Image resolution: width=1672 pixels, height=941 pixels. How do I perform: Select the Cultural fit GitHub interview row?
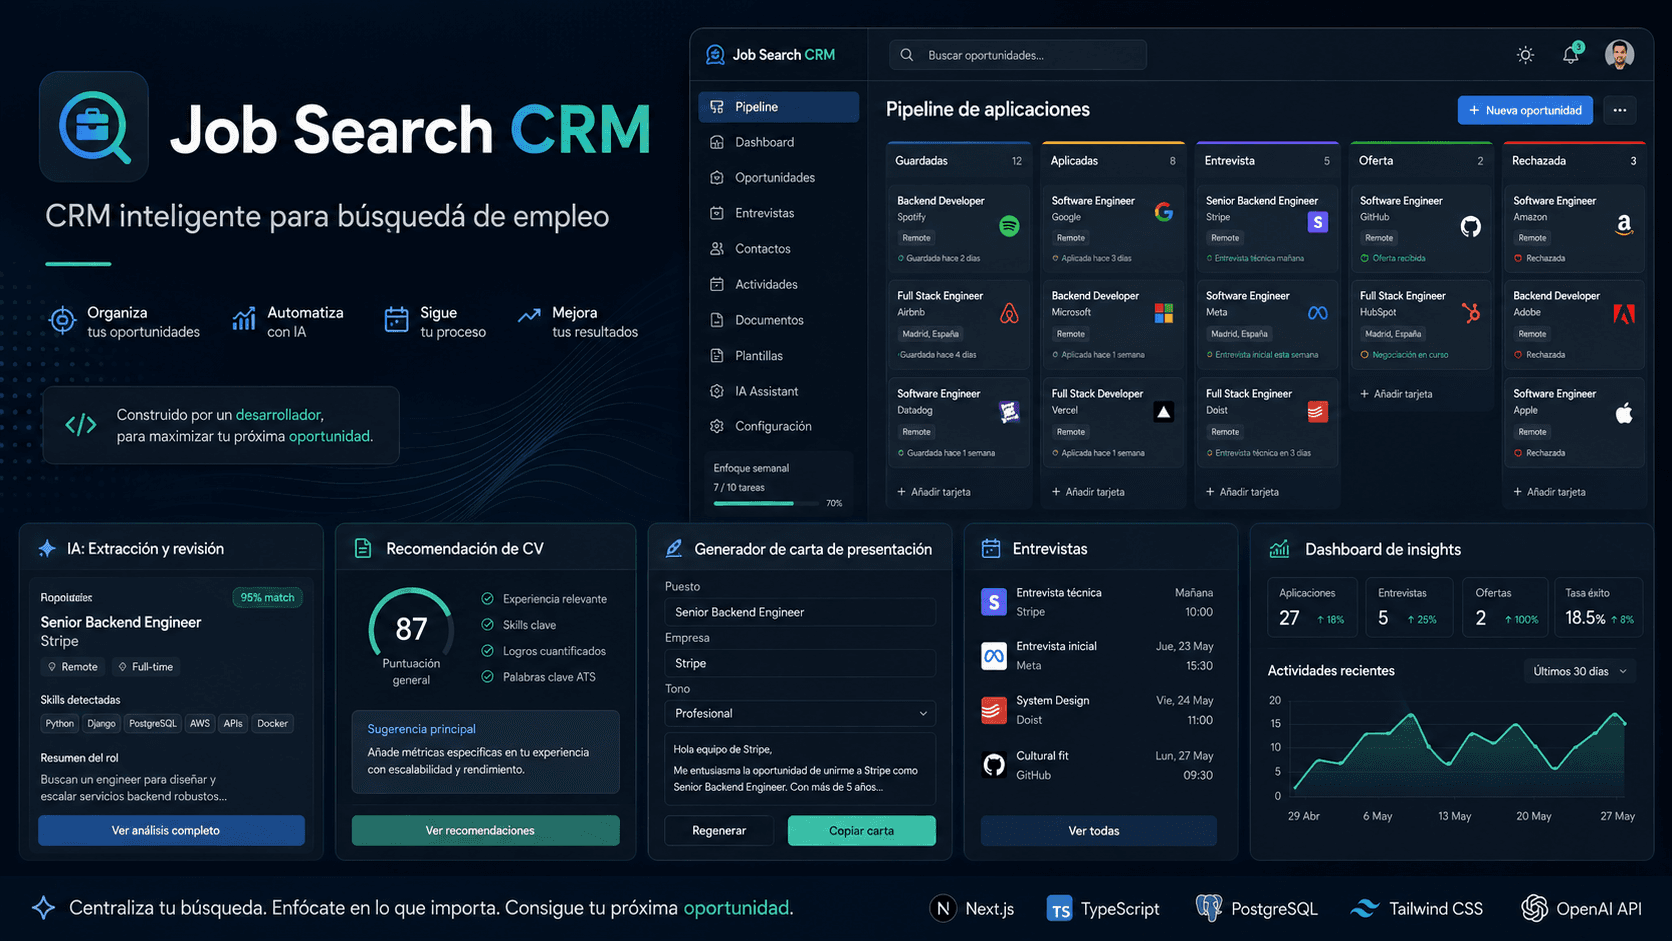point(1097,765)
